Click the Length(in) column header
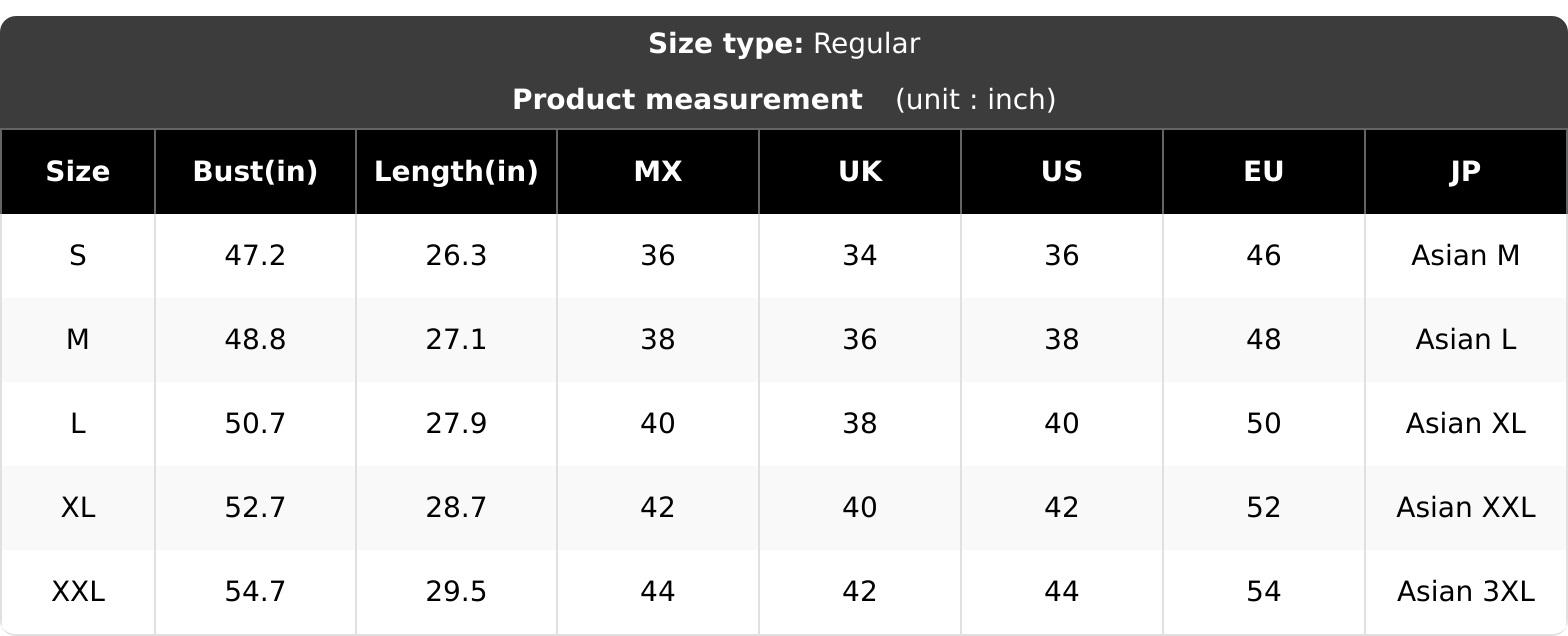Viewport: 1568px width, 636px height. pos(456,172)
